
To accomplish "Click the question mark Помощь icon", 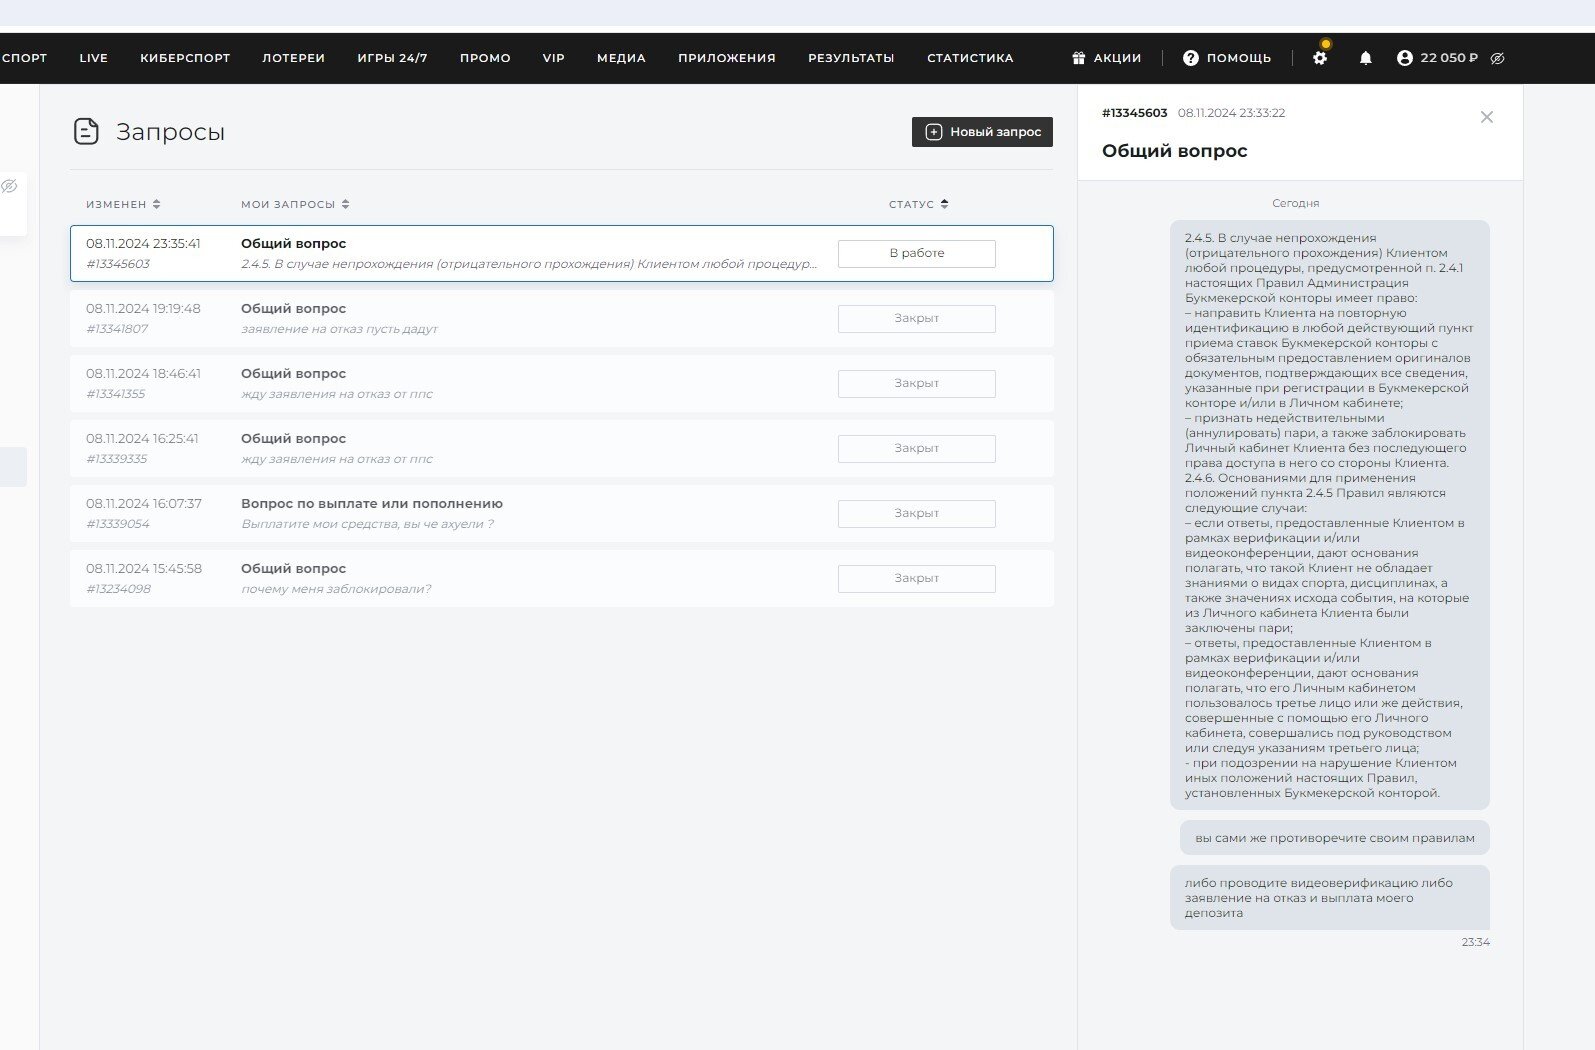I will click(x=1190, y=58).
